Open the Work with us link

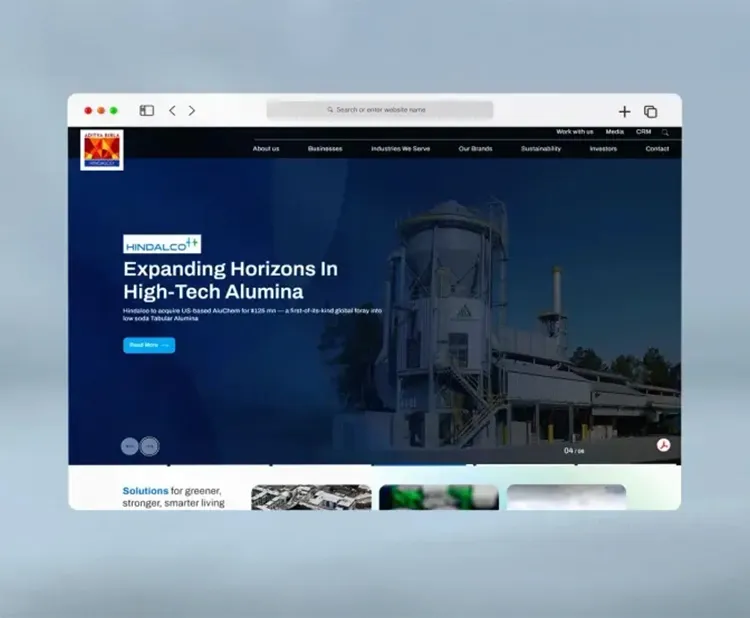(574, 132)
